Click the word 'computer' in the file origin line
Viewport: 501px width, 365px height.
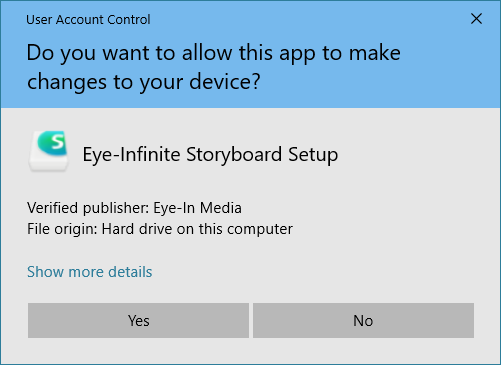click(260, 229)
